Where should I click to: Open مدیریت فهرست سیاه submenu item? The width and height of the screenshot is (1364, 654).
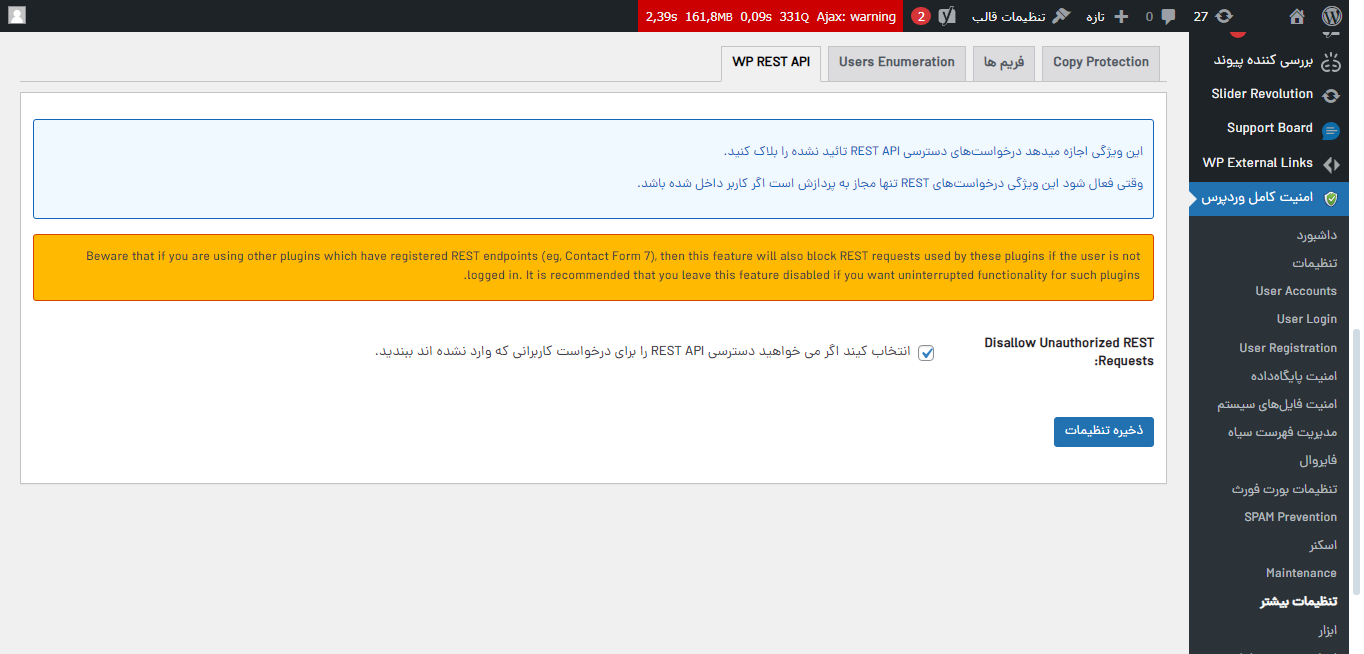click(1282, 432)
